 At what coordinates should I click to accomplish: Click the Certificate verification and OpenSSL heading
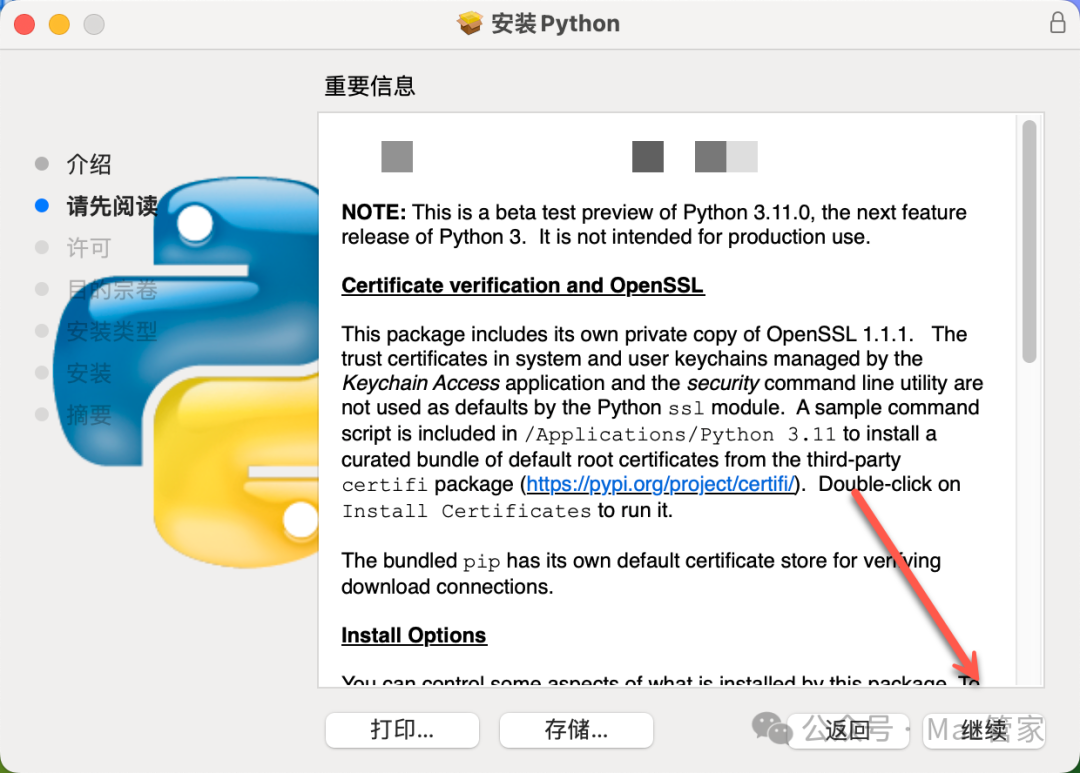click(522, 286)
